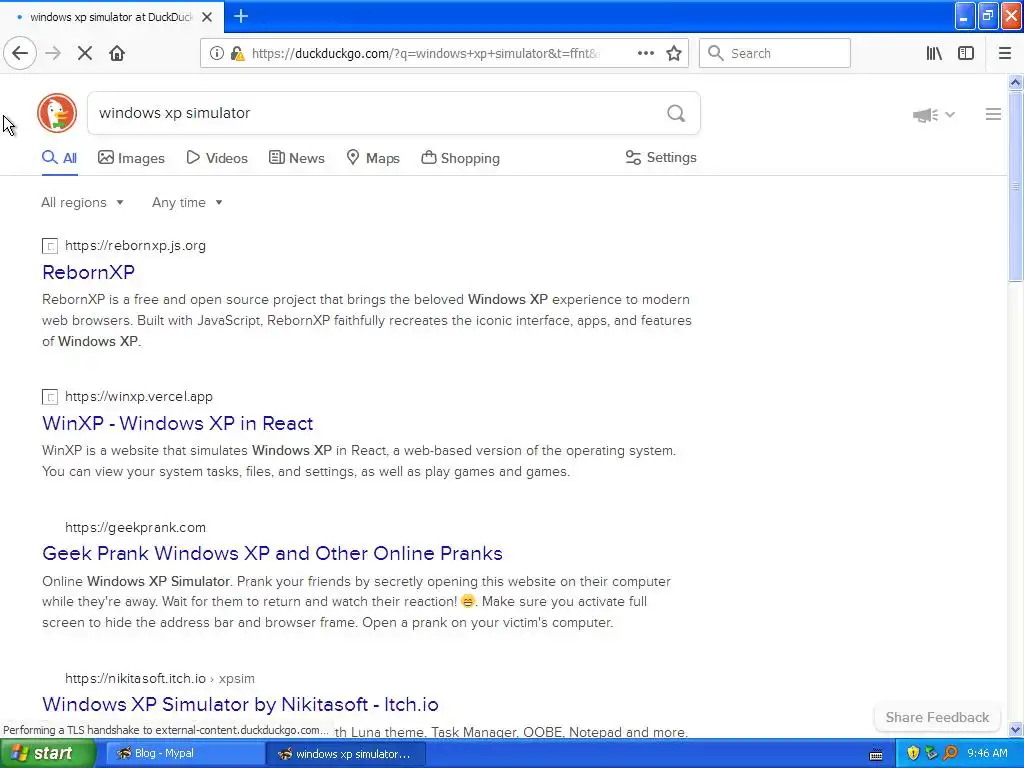Submit search with magnifier in DuckDuckGo box
1024x768 pixels.
click(676, 113)
